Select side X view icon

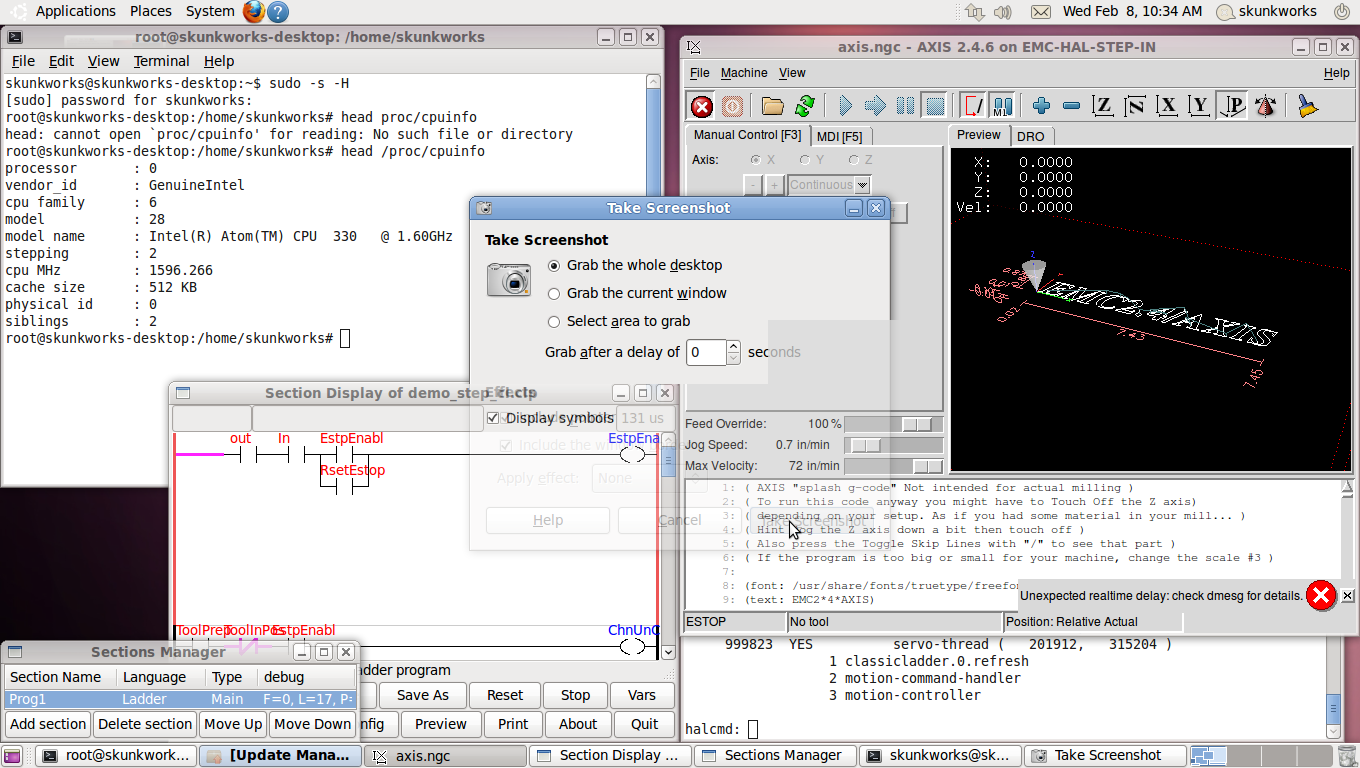1167,106
